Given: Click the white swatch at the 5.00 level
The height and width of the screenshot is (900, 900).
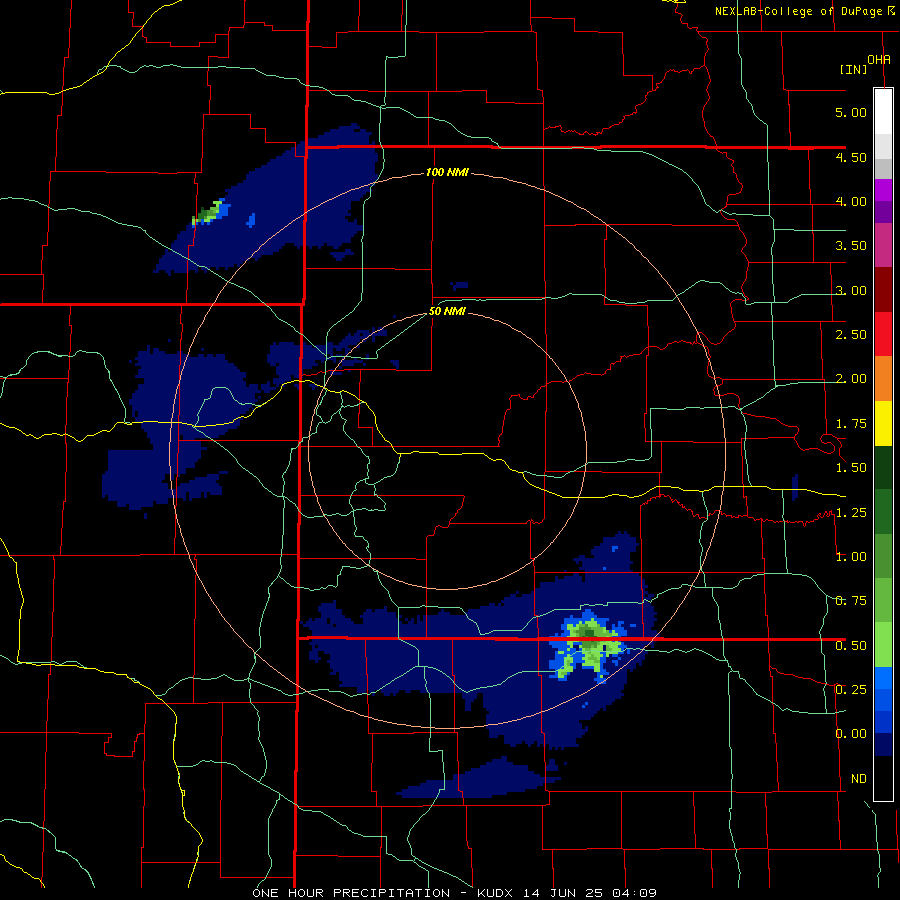Looking at the screenshot, I should tap(883, 111).
